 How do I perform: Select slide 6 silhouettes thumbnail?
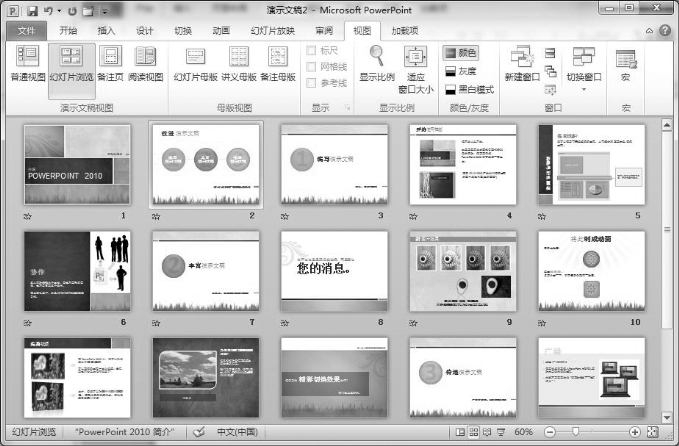tap(77, 271)
